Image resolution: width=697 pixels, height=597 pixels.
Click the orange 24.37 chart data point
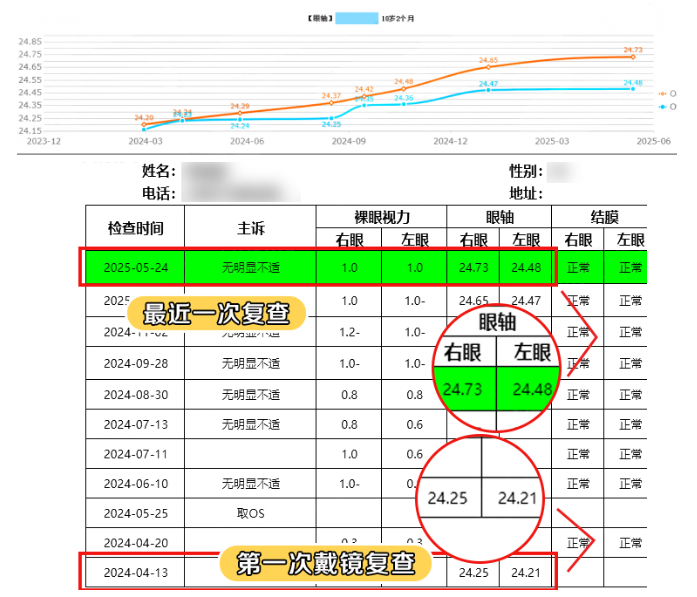331,102
